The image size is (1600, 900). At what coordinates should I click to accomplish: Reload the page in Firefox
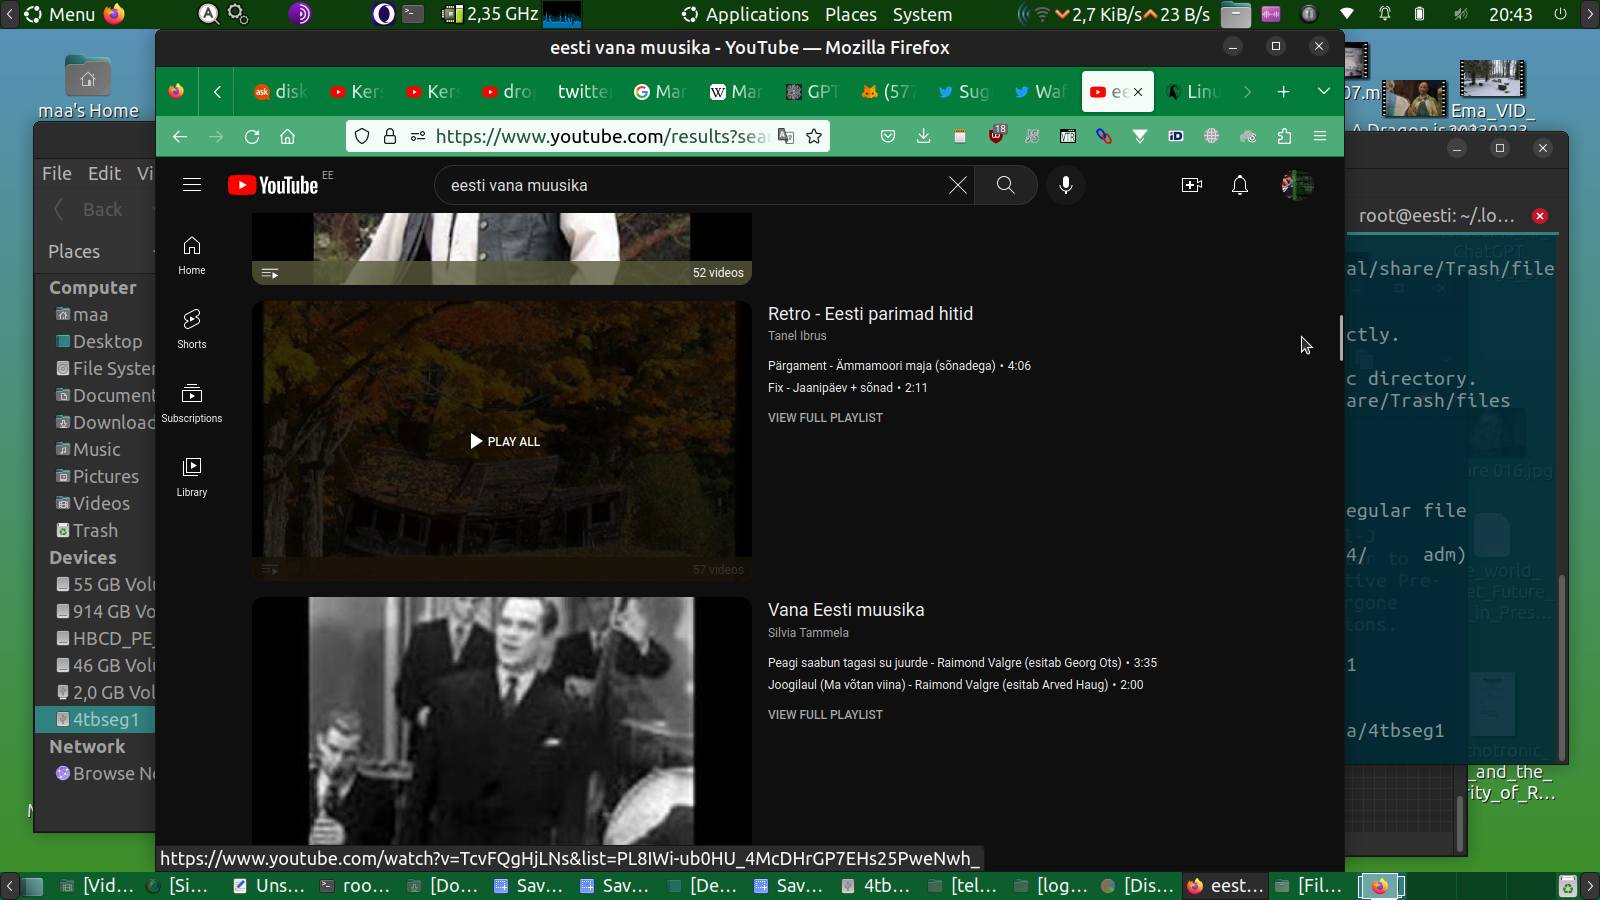point(252,136)
